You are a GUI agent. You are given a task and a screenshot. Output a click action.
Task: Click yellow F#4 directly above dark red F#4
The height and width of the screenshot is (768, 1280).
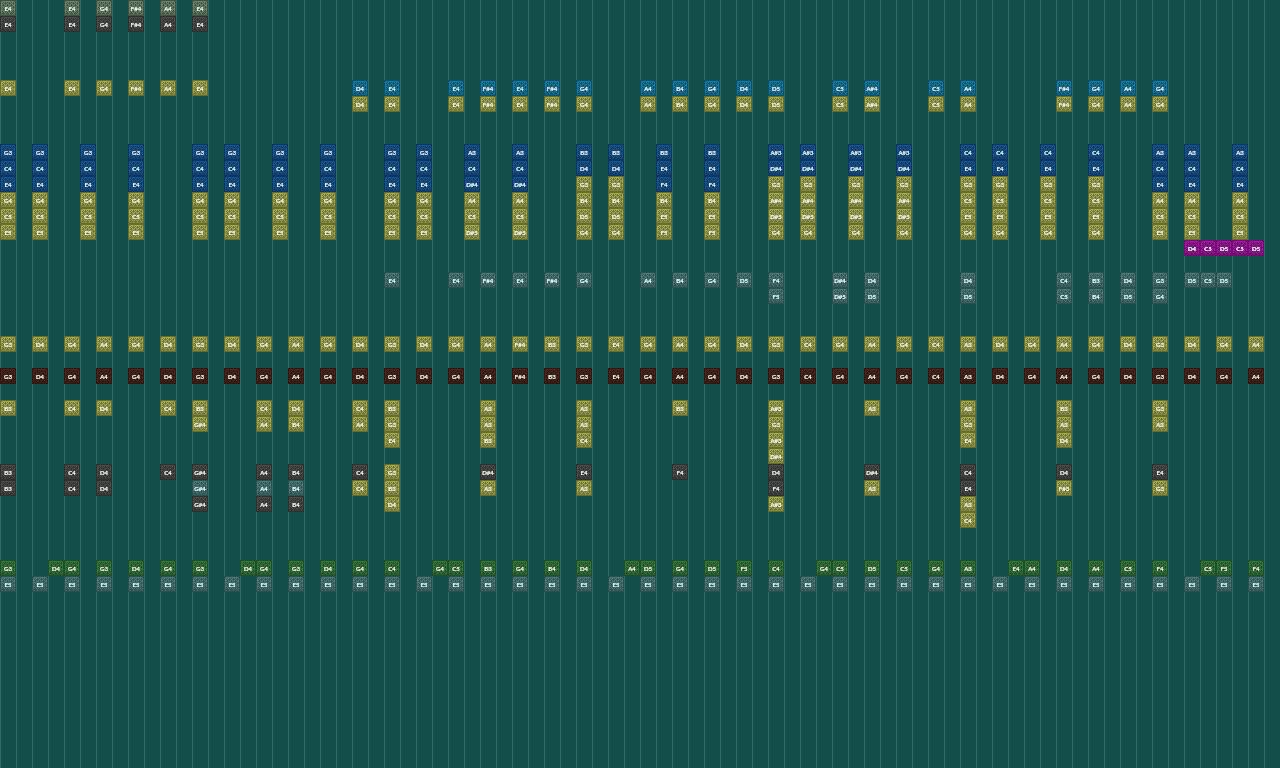pyautogui.click(x=520, y=344)
